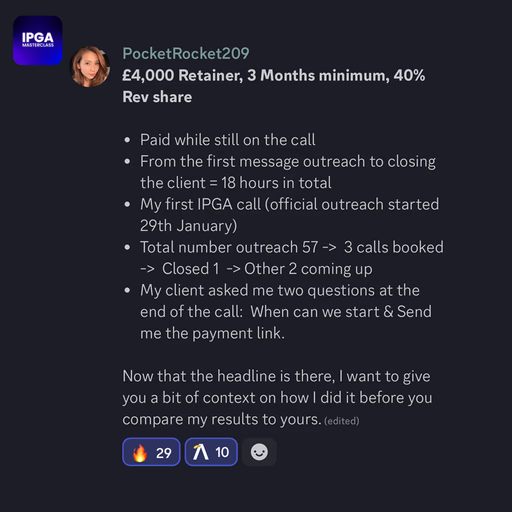The width and height of the screenshot is (512, 512).
Task: Click the 'Now that the headline' paragraph
Action: pos(277,398)
